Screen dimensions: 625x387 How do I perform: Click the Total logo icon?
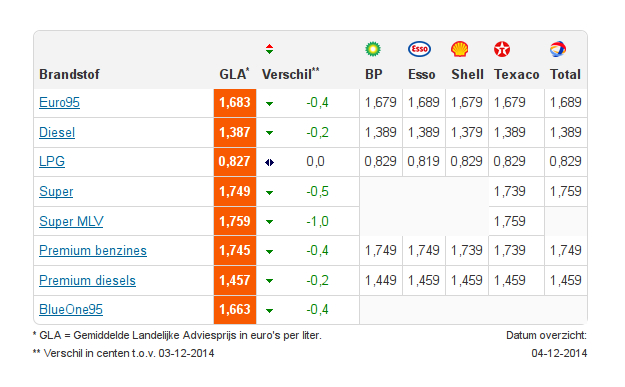[558, 49]
